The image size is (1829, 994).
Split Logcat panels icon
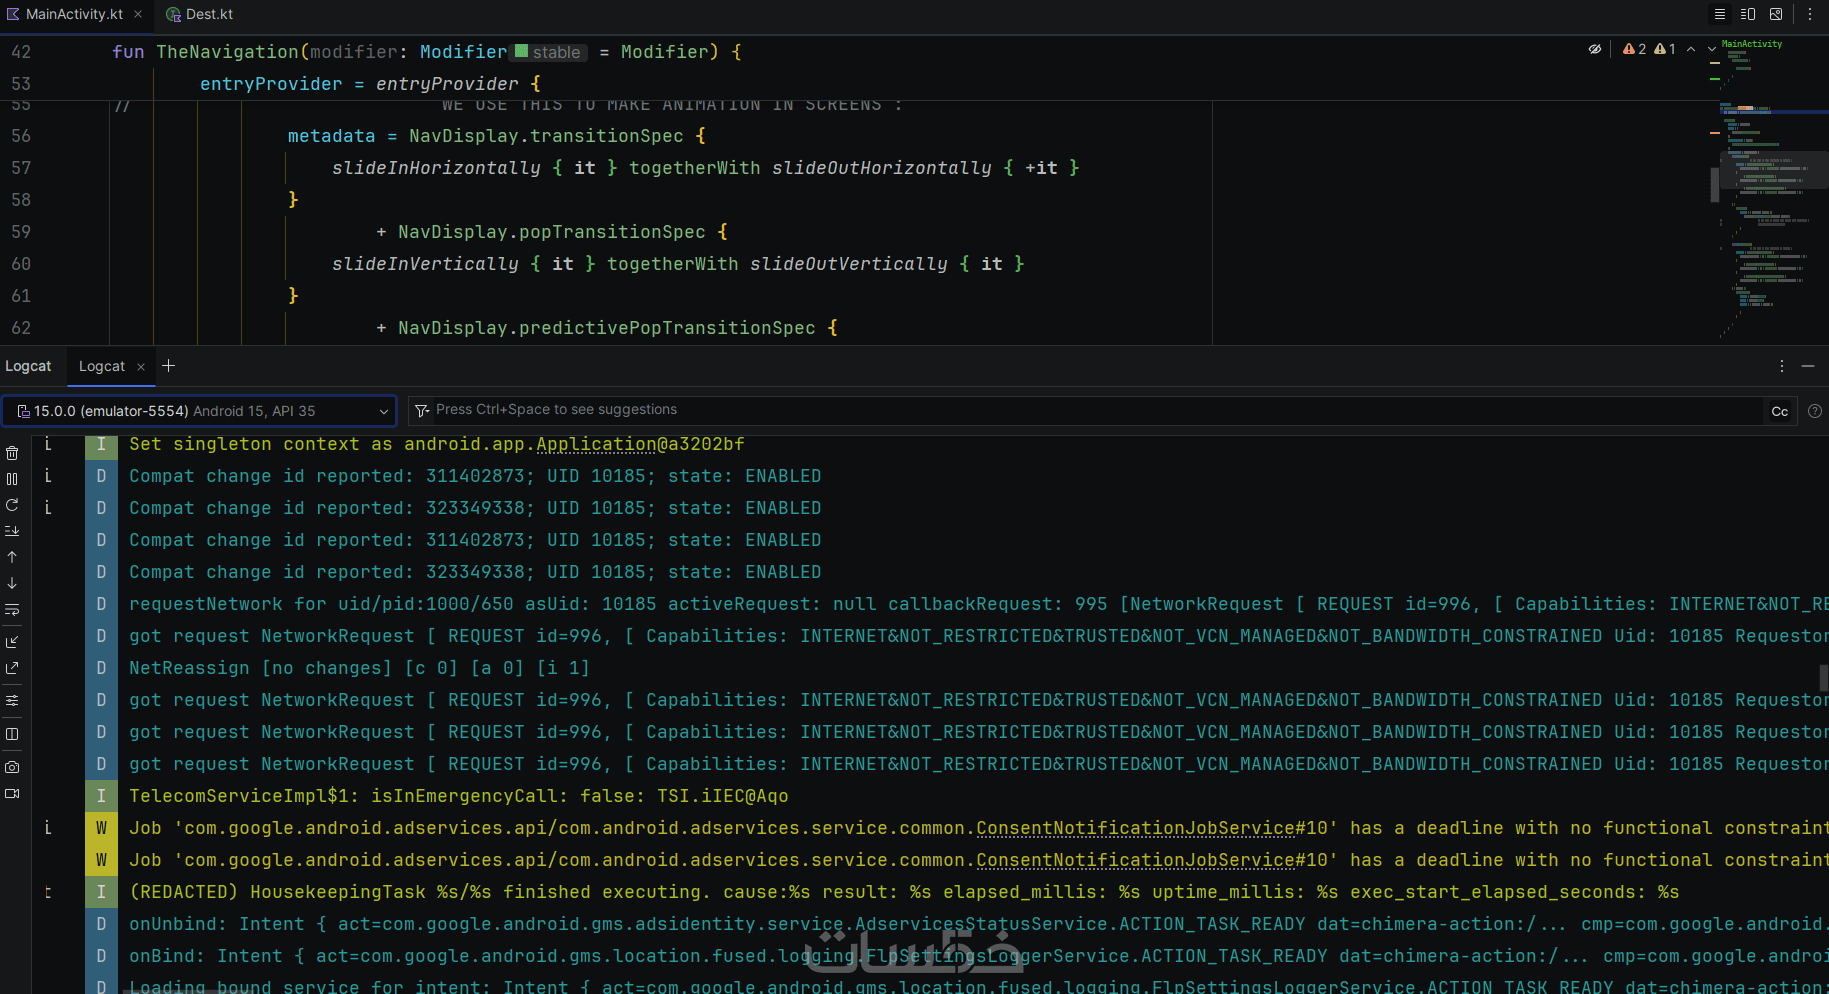click(12, 734)
